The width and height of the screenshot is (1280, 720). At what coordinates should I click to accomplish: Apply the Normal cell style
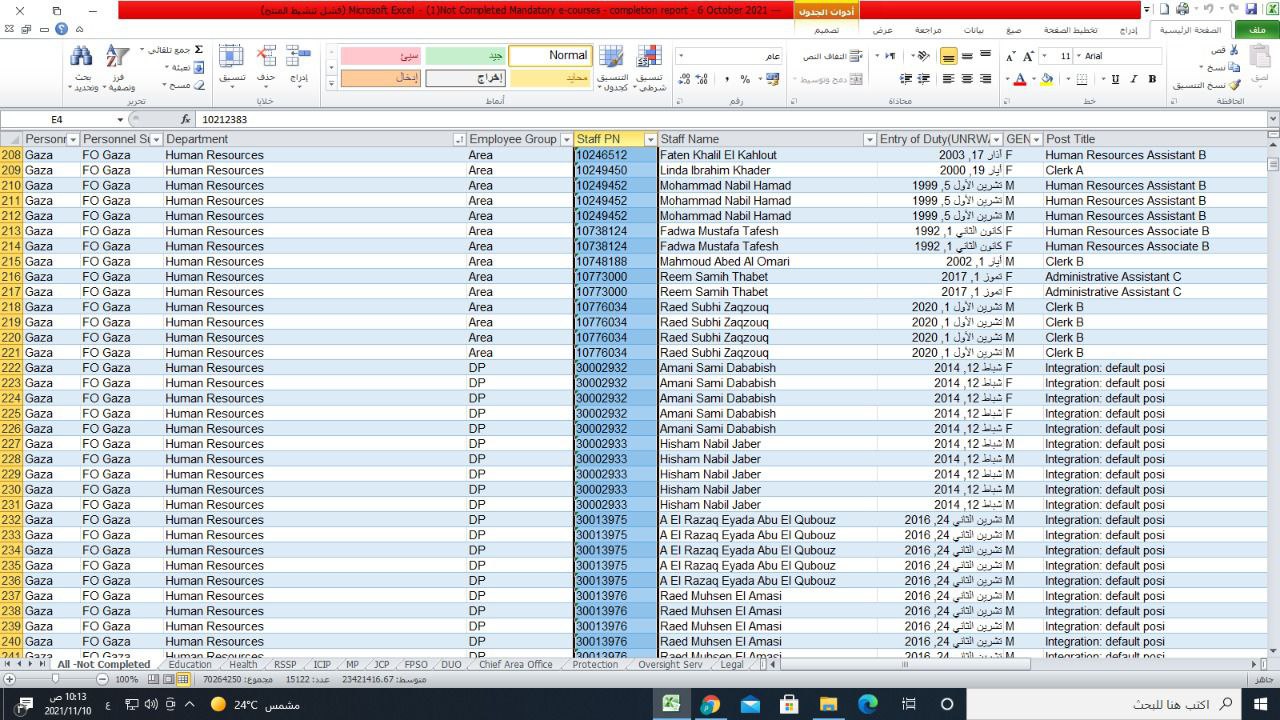[550, 56]
